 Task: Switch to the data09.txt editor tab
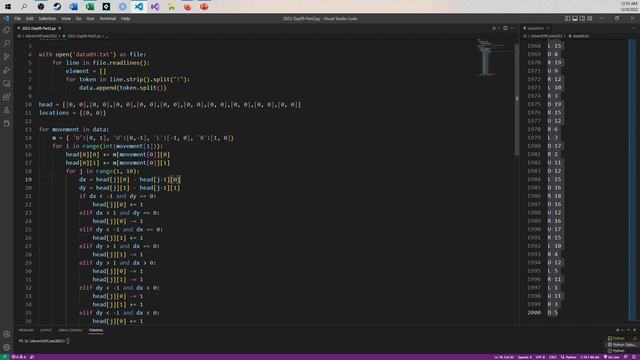(535, 28)
